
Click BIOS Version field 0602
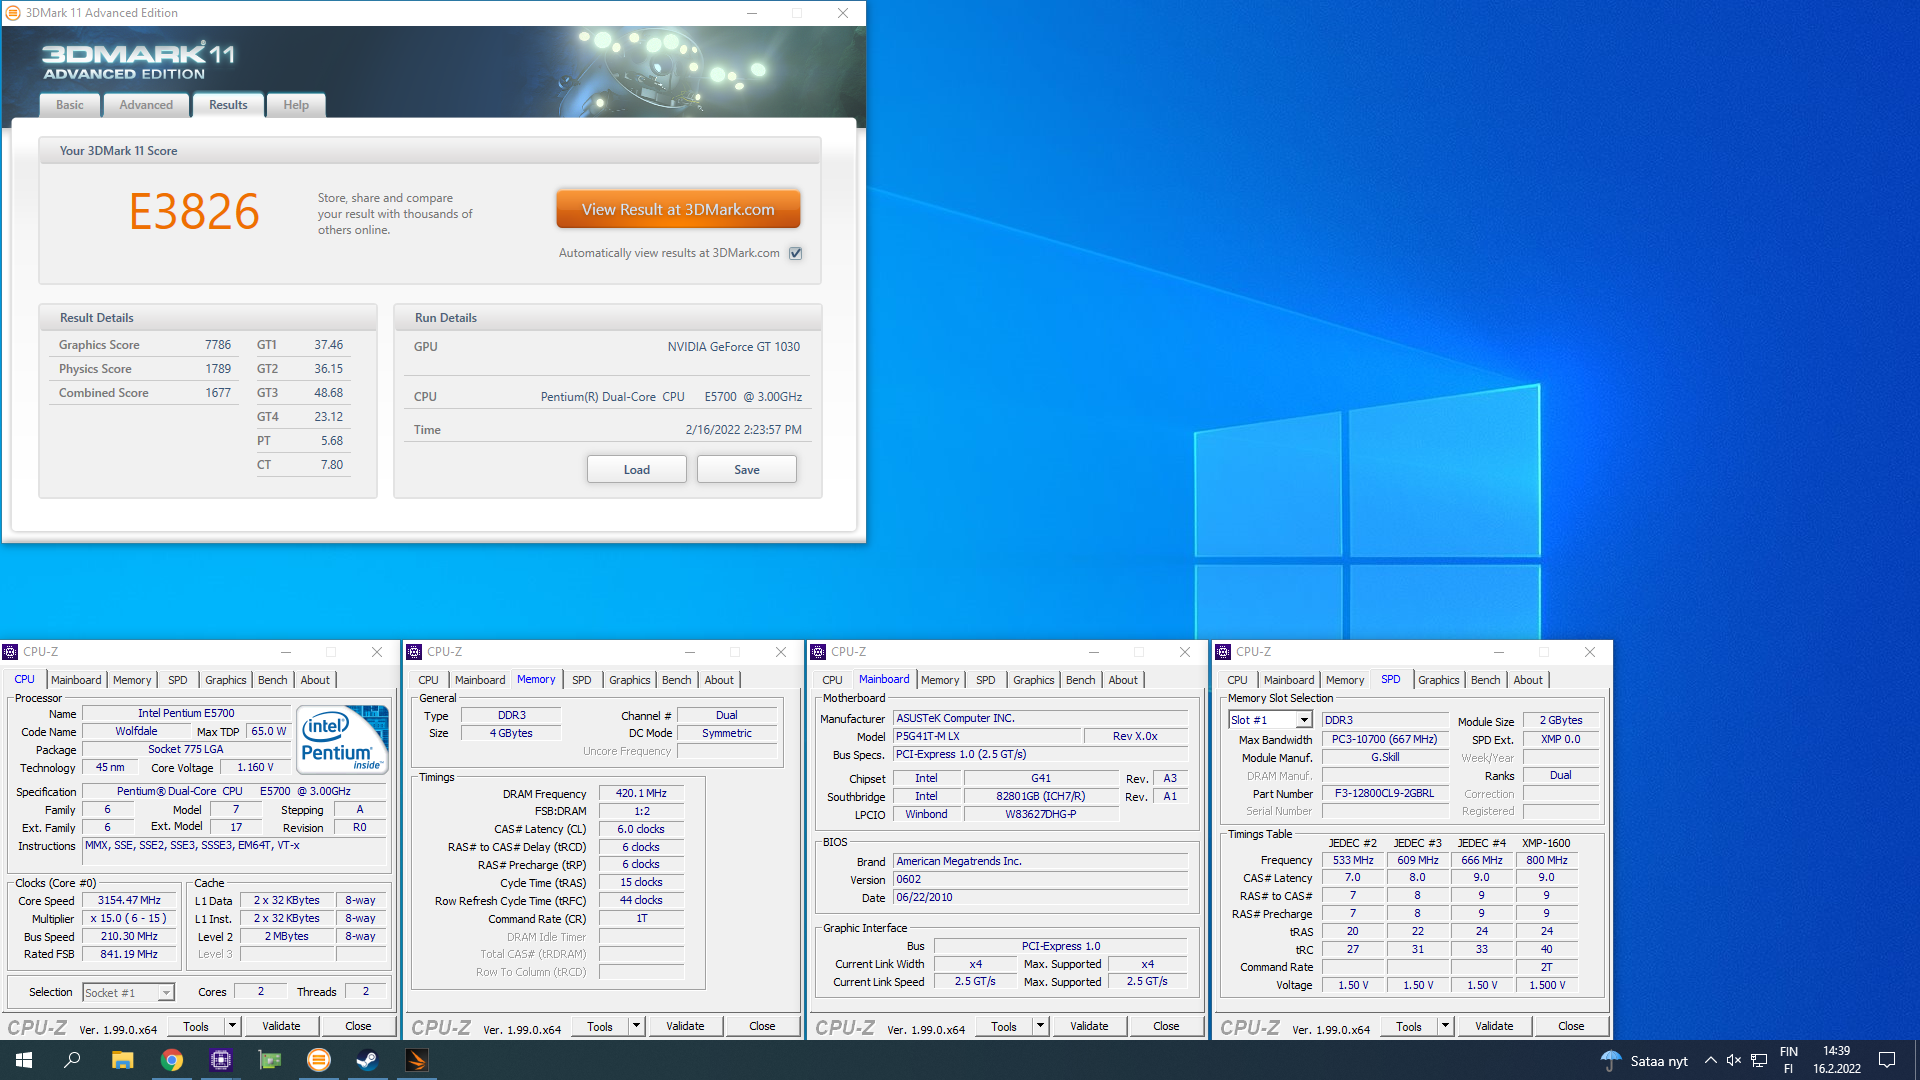tap(1040, 880)
